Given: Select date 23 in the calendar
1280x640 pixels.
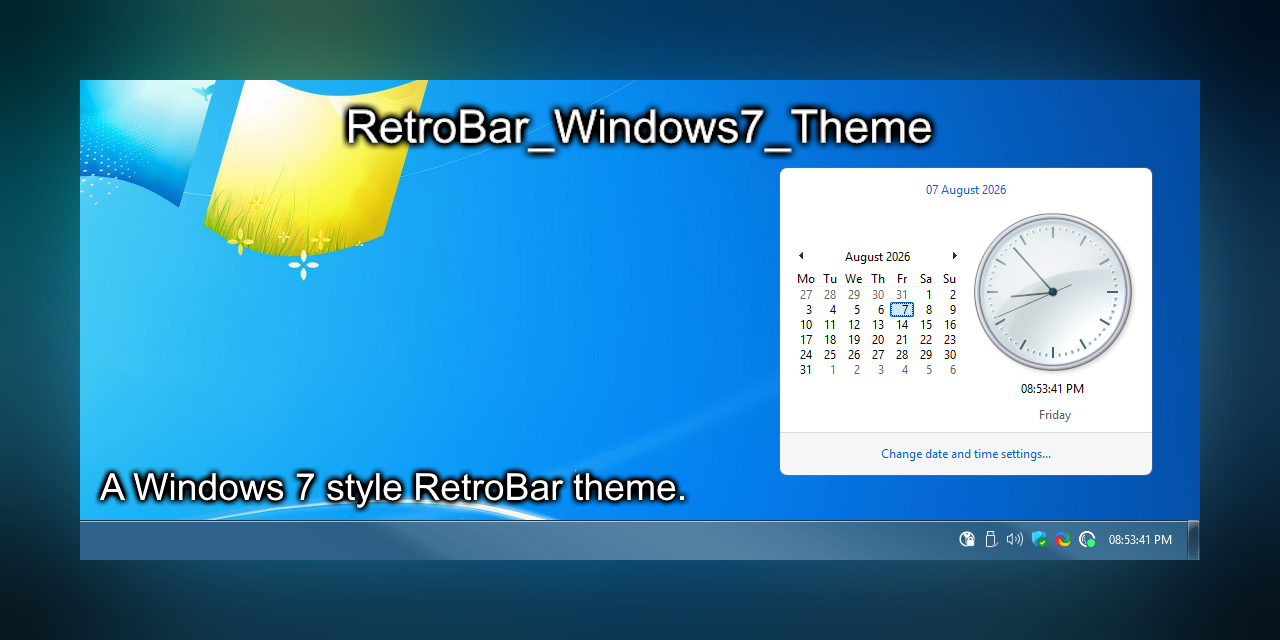Looking at the screenshot, I should coord(950,340).
